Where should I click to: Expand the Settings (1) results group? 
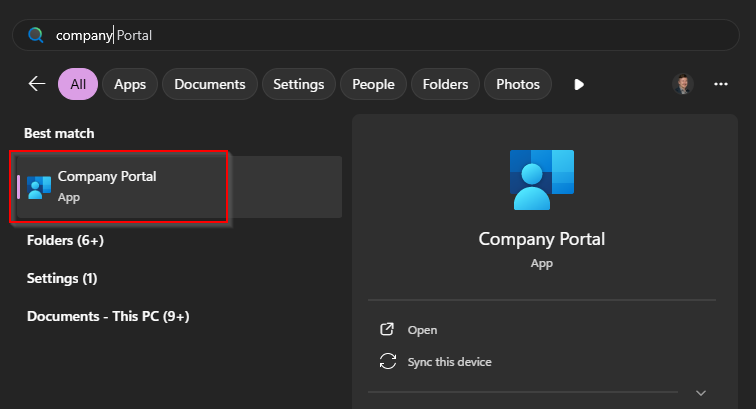(62, 278)
